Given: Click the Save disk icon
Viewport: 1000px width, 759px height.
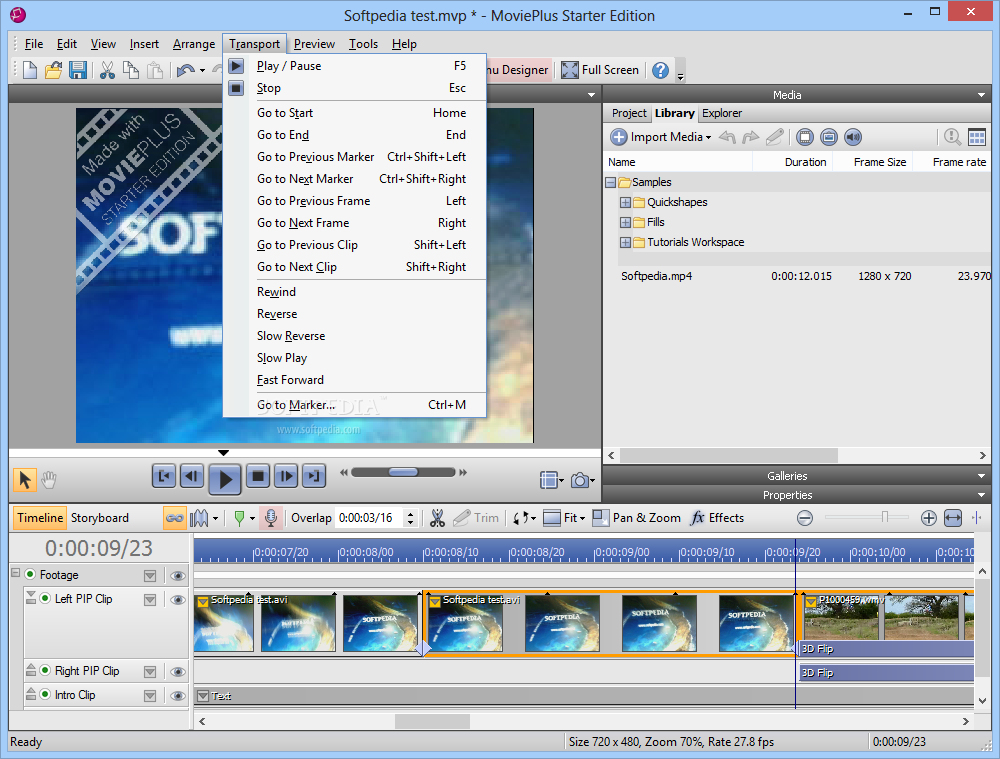Looking at the screenshot, I should click(78, 70).
